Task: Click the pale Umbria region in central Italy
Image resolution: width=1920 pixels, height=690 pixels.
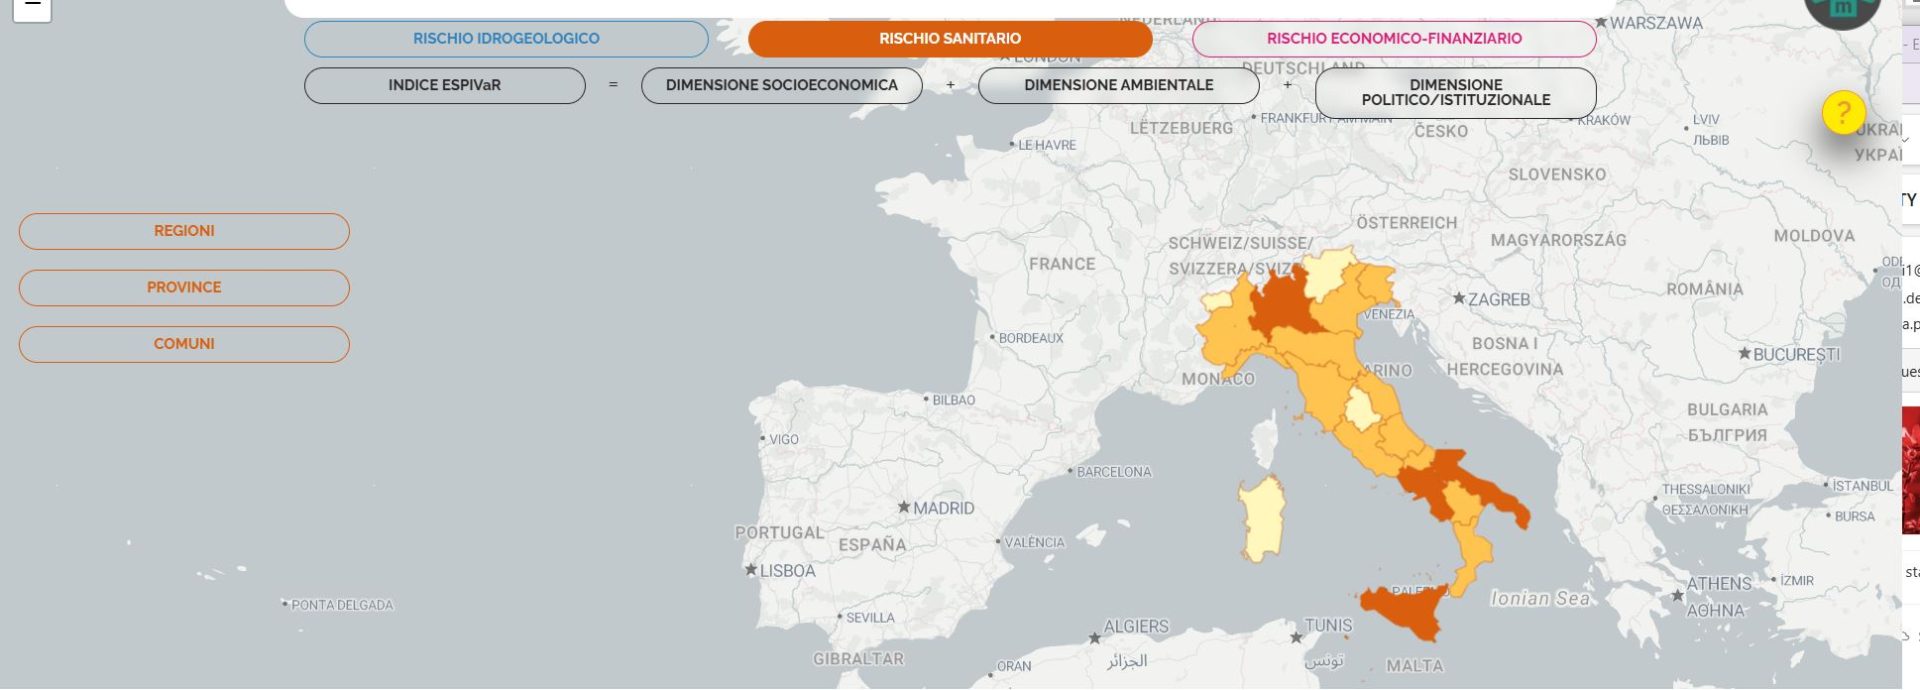Action: [1360, 409]
